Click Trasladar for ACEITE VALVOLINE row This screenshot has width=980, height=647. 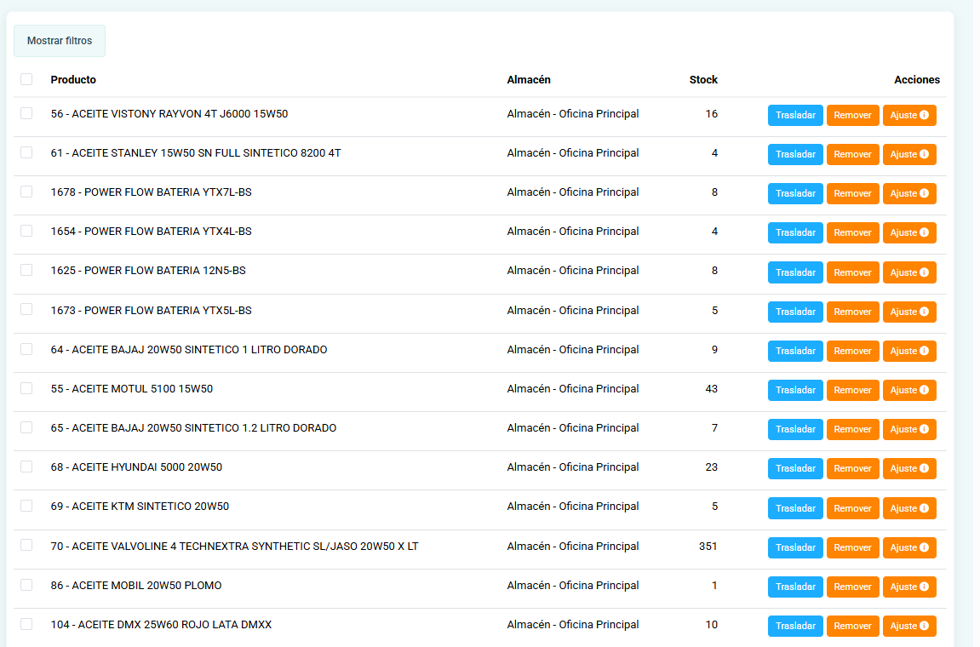click(x=795, y=548)
